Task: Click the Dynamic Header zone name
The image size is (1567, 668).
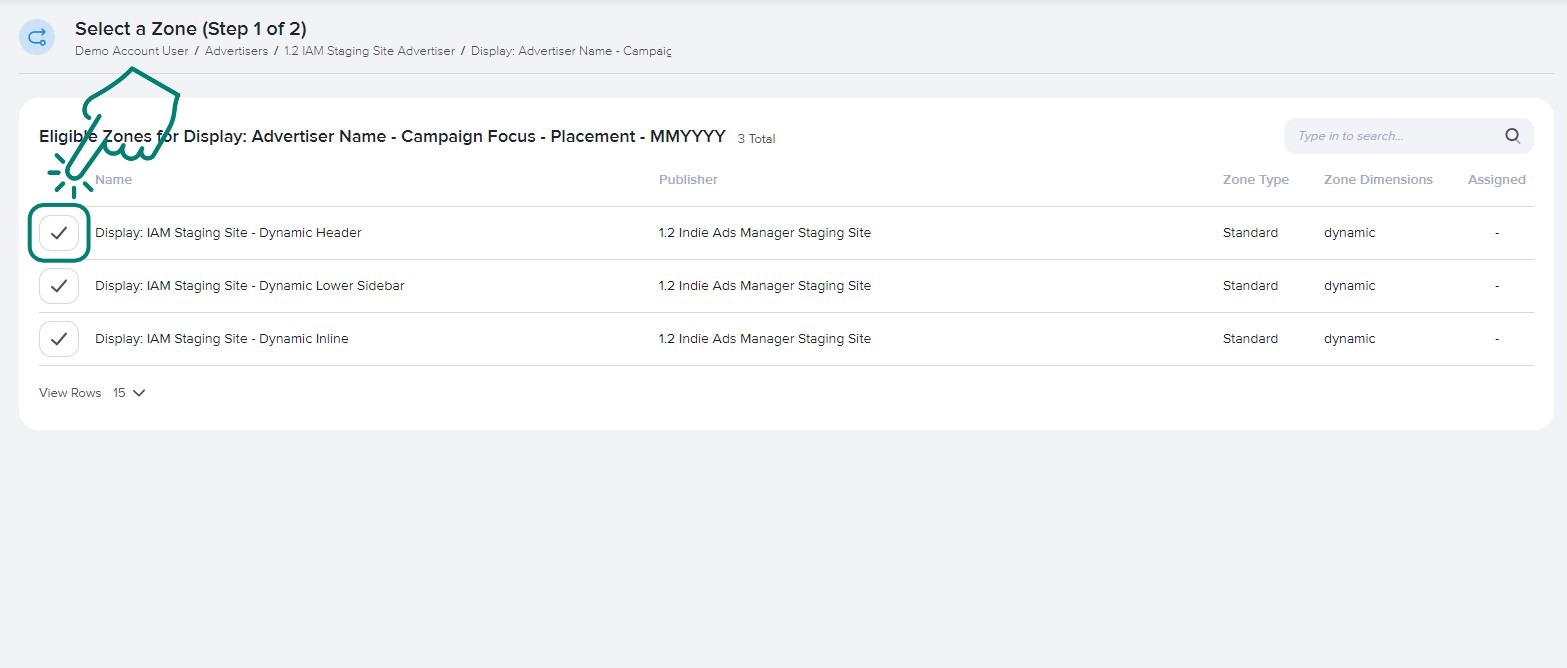Action: tap(228, 233)
